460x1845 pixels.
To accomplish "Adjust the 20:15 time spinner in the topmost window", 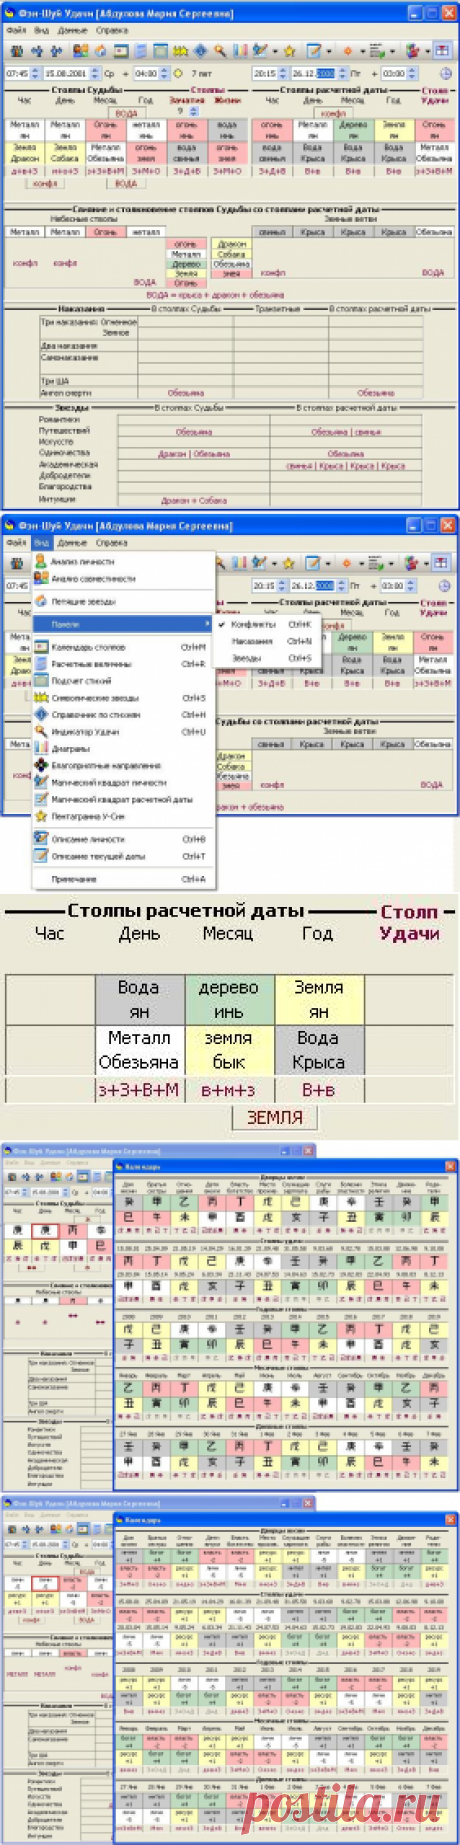I will (x=281, y=74).
